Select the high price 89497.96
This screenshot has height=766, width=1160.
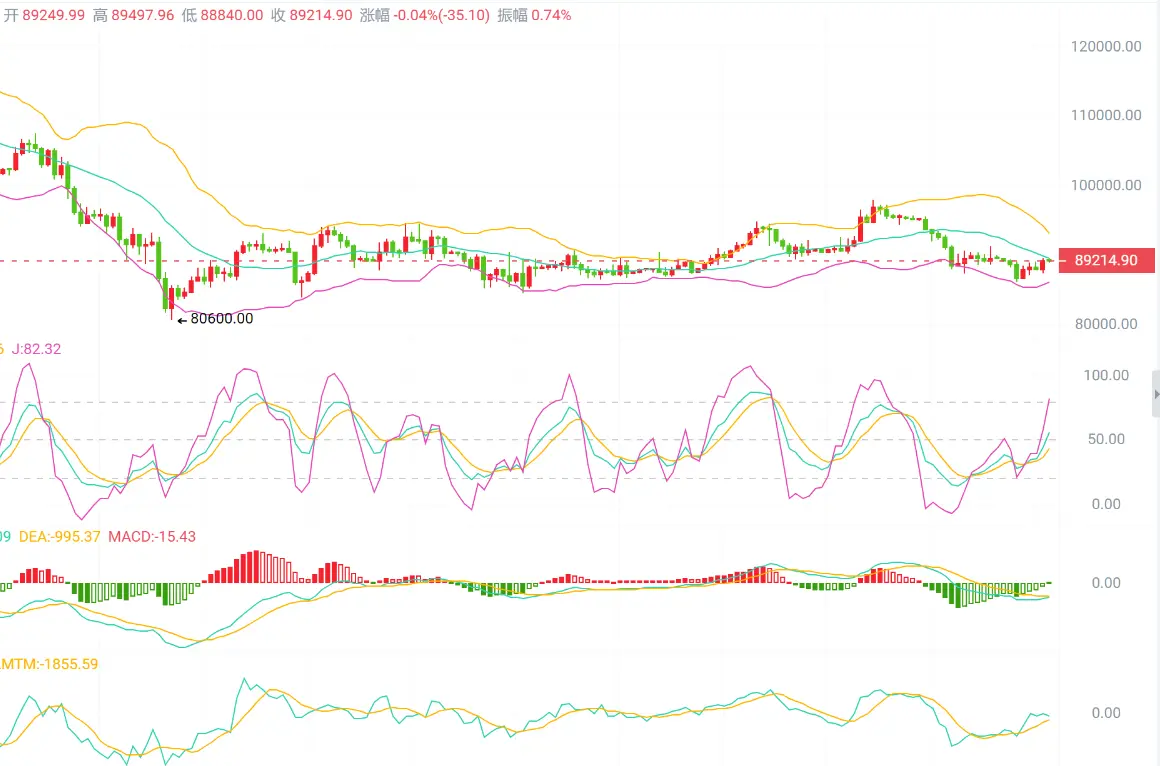[143, 15]
